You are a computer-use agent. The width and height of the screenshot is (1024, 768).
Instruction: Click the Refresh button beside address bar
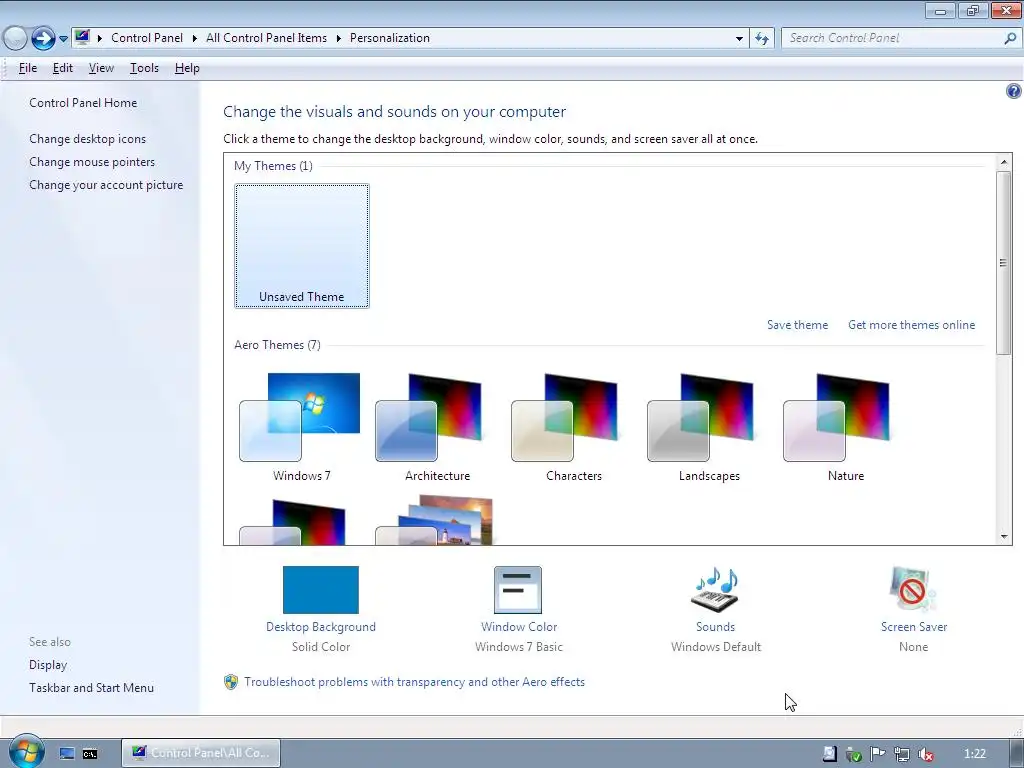tap(761, 39)
